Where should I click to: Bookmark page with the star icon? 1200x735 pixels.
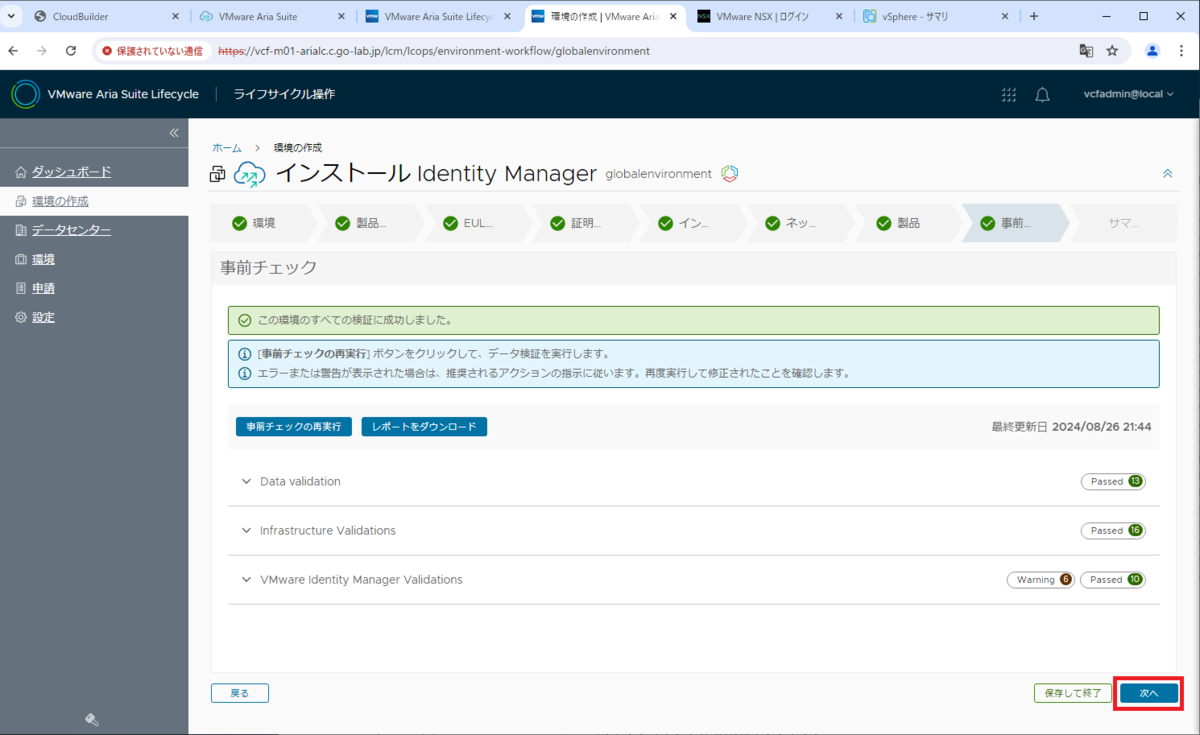[1112, 51]
